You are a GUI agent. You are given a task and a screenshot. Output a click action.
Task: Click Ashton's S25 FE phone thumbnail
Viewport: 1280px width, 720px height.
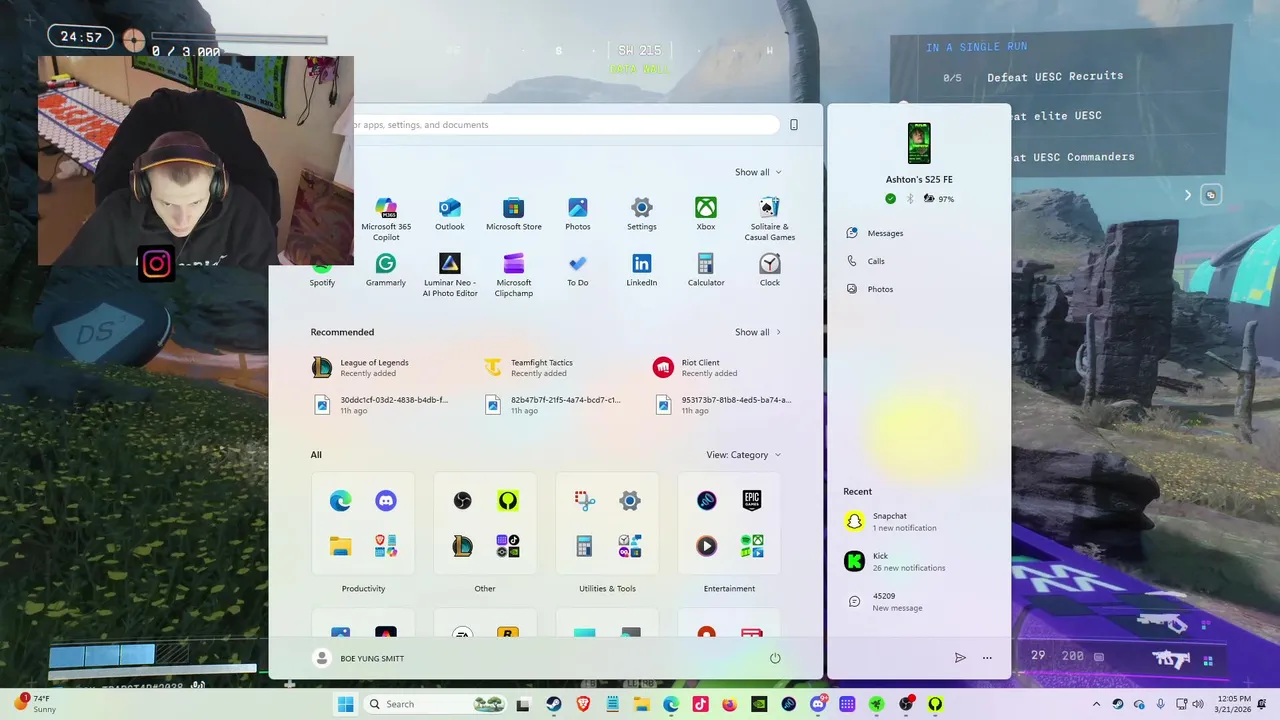tap(919, 143)
